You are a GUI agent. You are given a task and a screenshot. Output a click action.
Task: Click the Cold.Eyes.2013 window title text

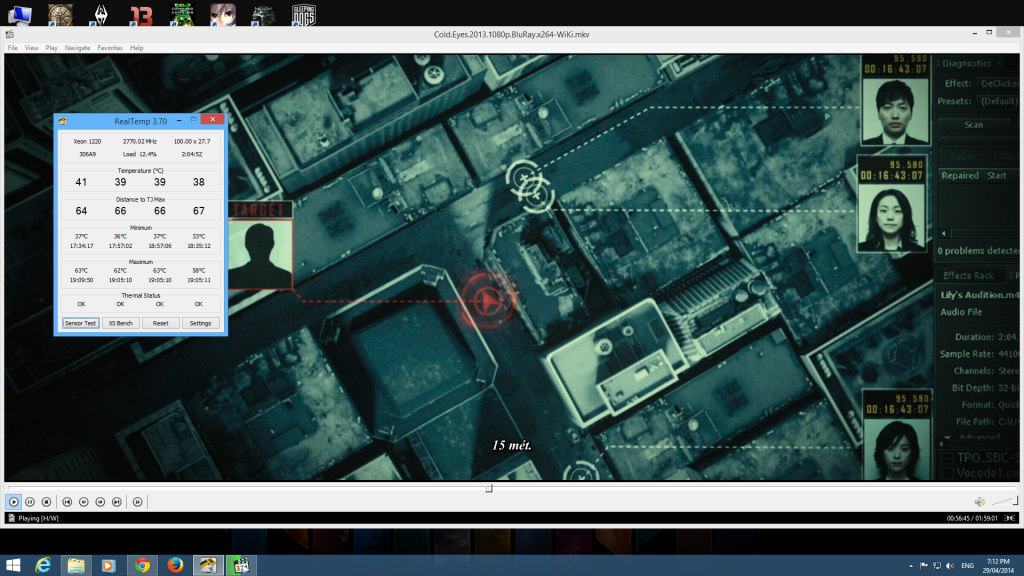(x=511, y=35)
